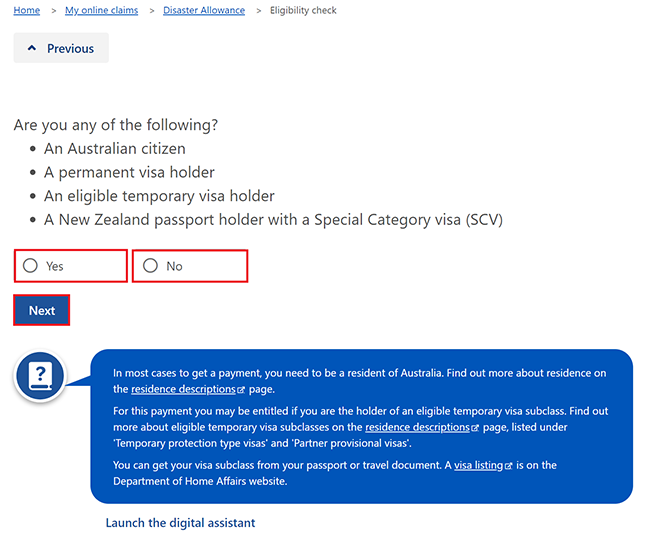Screen dimensions: 650x541
Task: Choose the Yes option label
Action: click(x=55, y=266)
